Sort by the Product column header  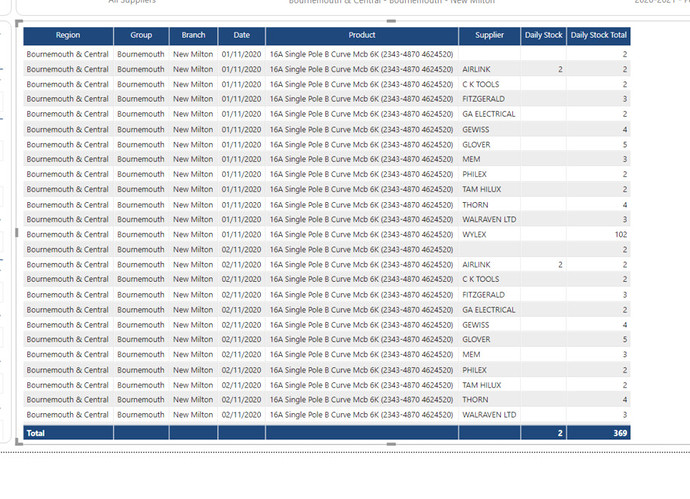[362, 35]
